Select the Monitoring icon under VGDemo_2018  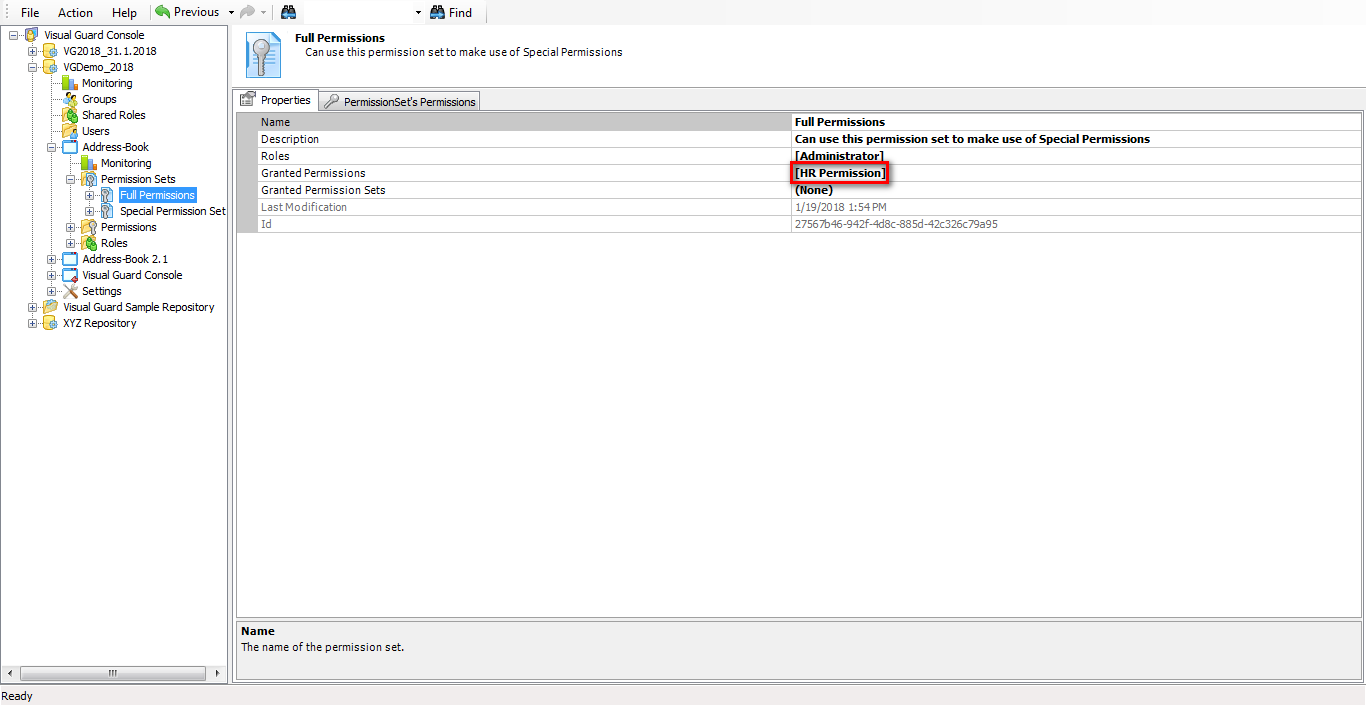[x=69, y=82]
